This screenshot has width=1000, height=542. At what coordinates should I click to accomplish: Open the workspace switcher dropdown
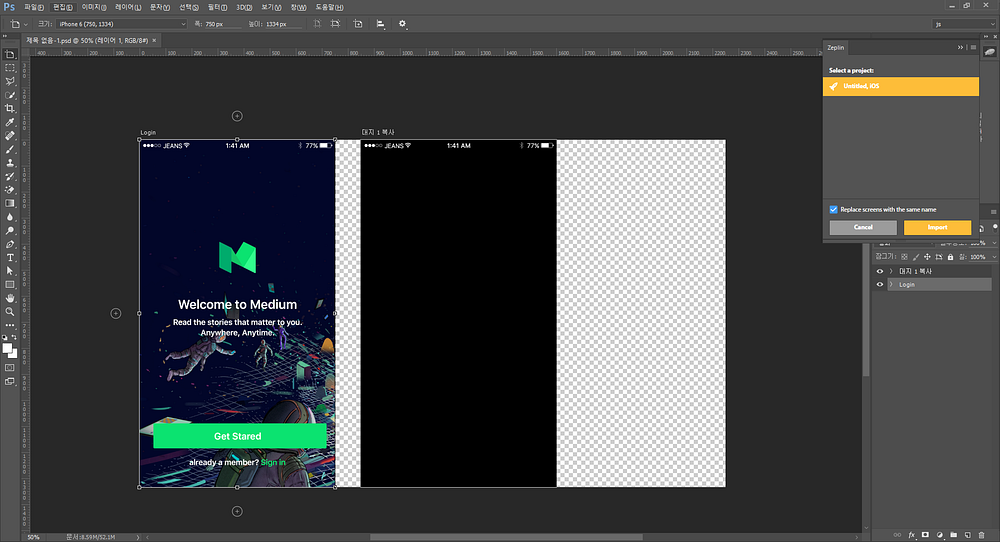[x=964, y=24]
